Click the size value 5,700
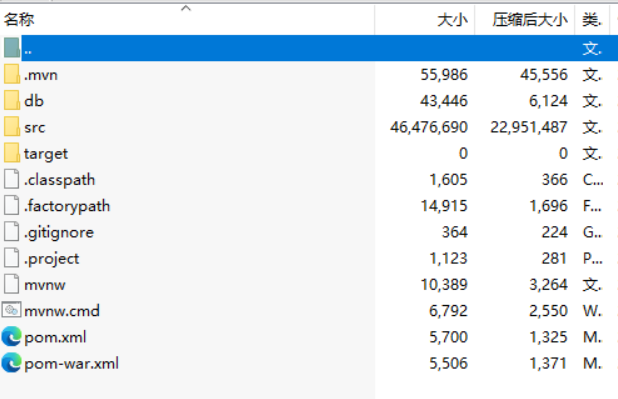This screenshot has width=618, height=399. pos(449,337)
